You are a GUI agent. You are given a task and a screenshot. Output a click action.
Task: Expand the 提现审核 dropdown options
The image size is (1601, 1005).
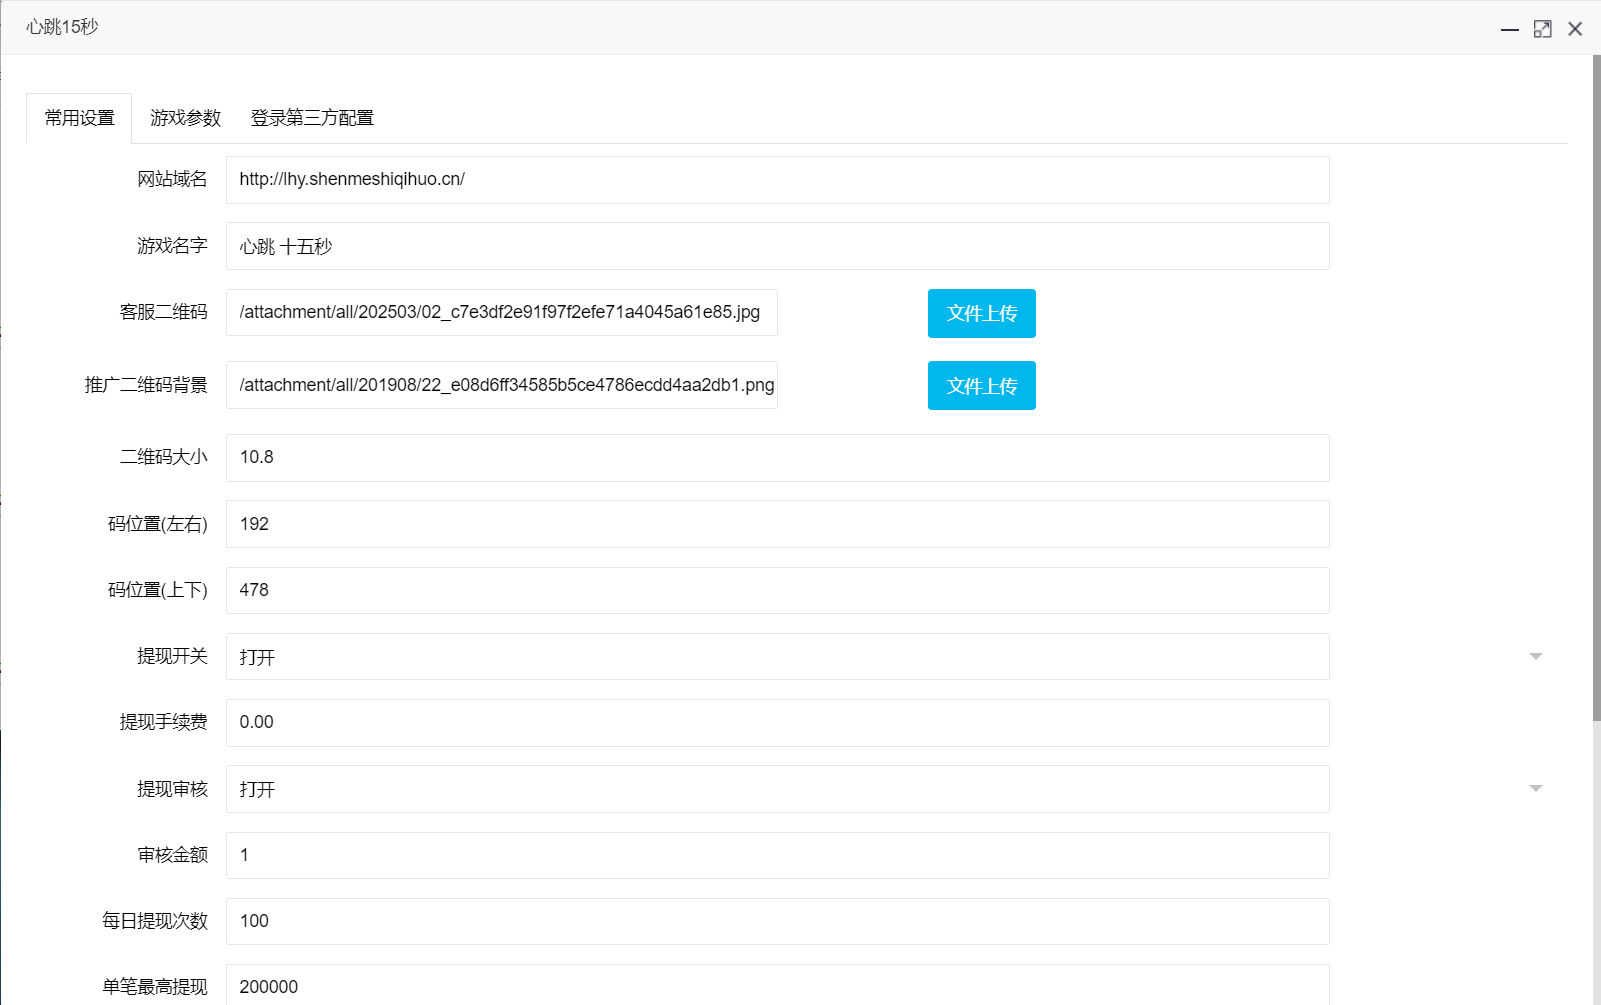[x=1534, y=788]
